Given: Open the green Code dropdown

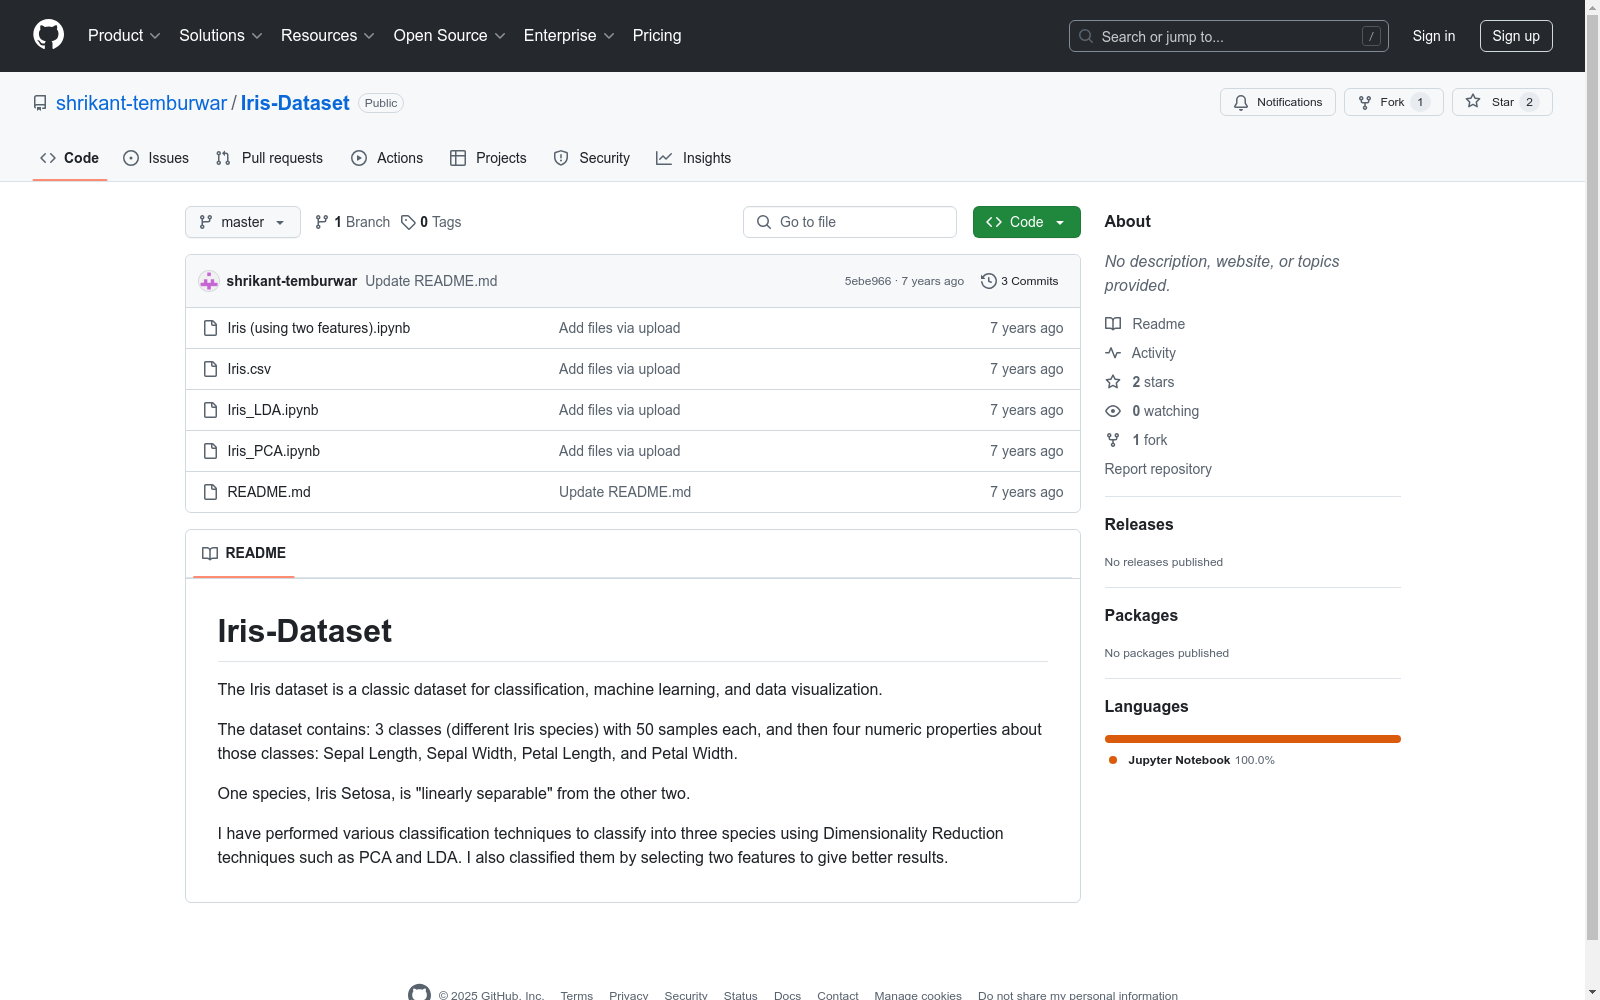Looking at the screenshot, I should (1026, 222).
